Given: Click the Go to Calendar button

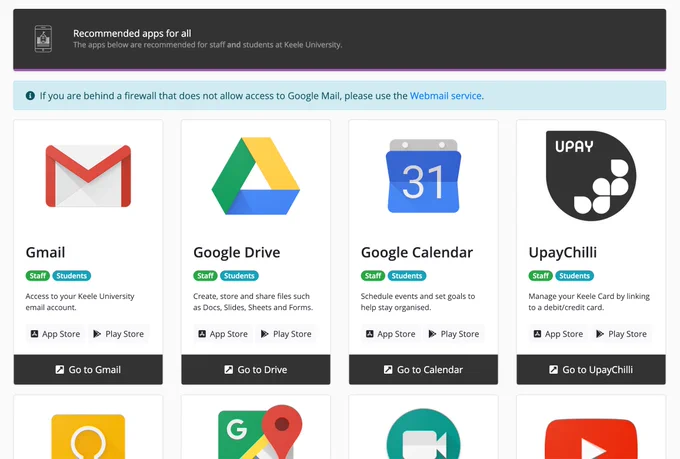Looking at the screenshot, I should 423,370.
